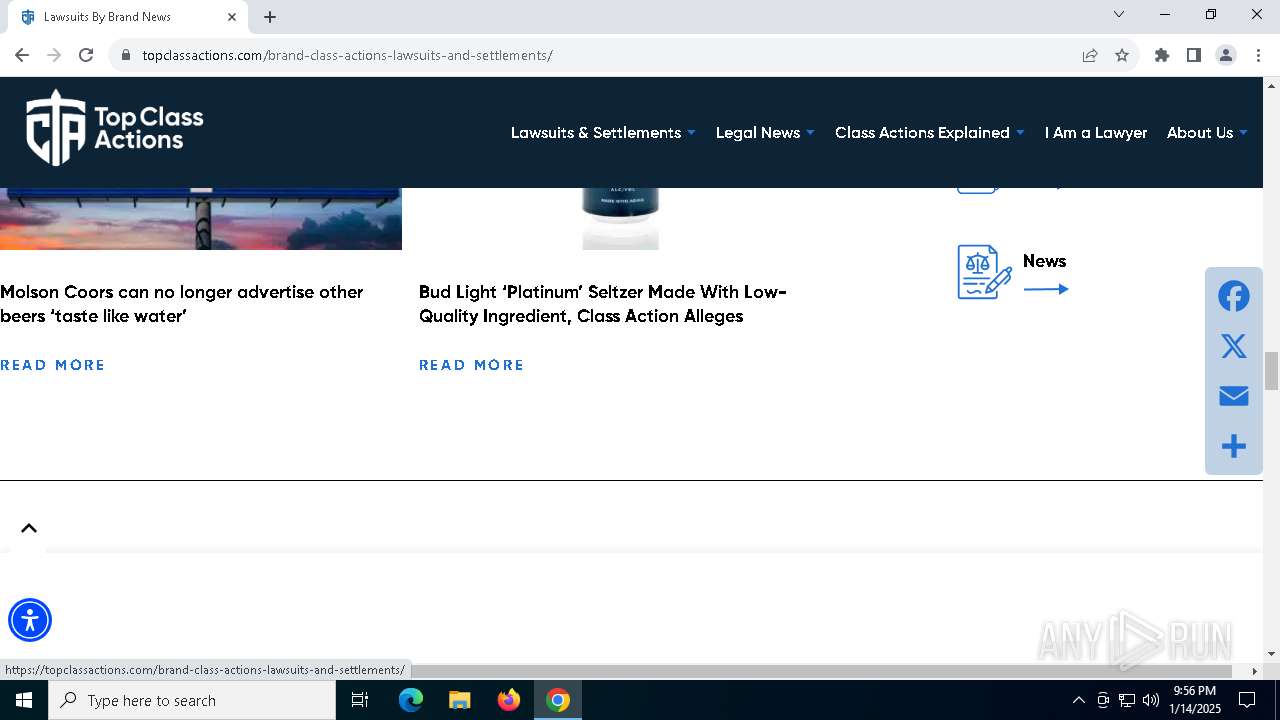This screenshot has height=720, width=1280.
Task: Launch Firefox from the taskbar
Action: (x=509, y=700)
